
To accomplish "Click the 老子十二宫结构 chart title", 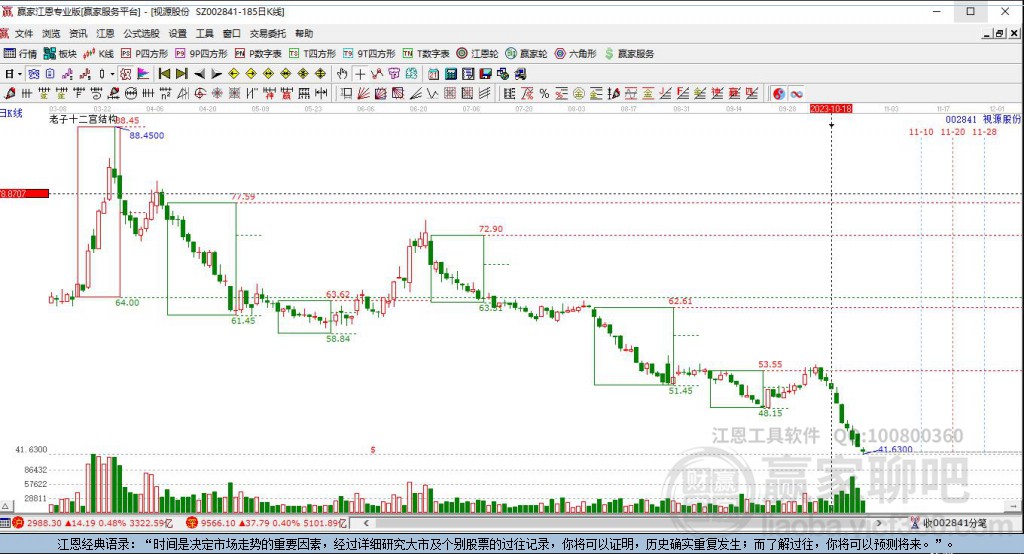I will [83, 119].
